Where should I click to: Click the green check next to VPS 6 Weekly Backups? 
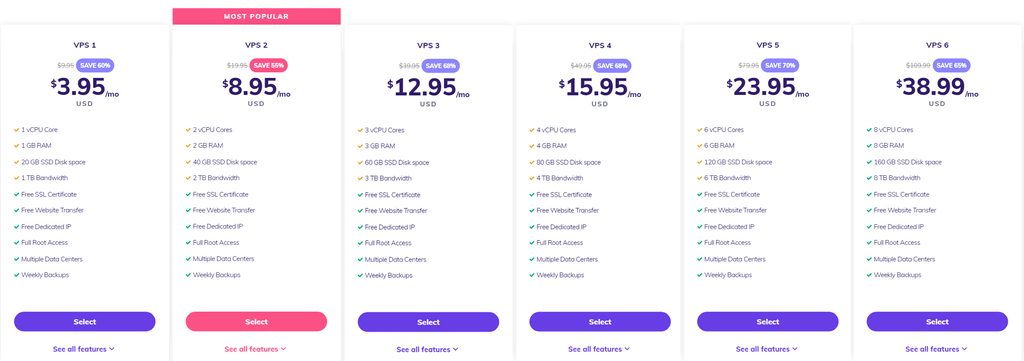click(869, 275)
